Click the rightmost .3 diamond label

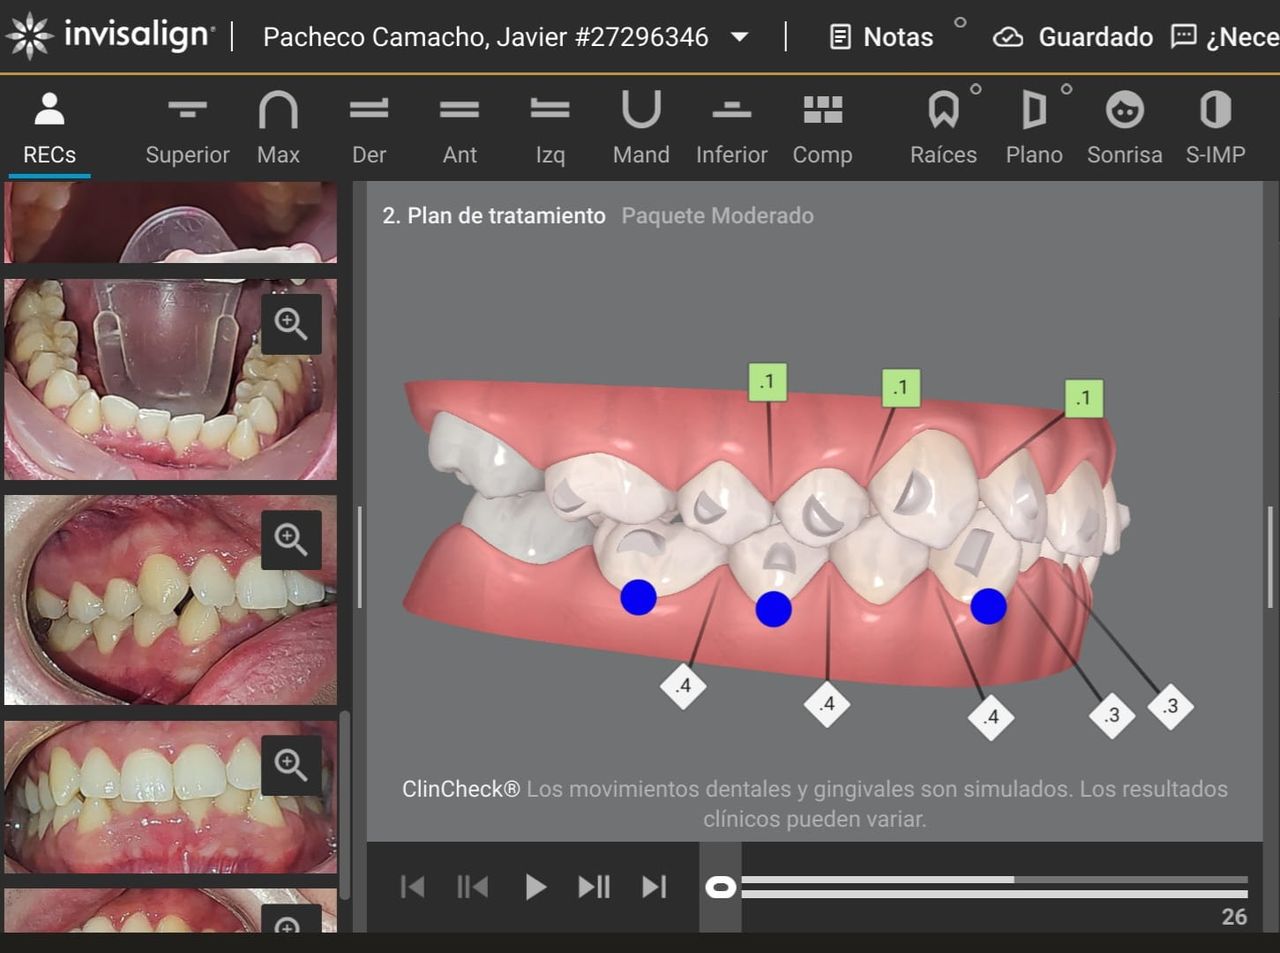tap(1170, 706)
